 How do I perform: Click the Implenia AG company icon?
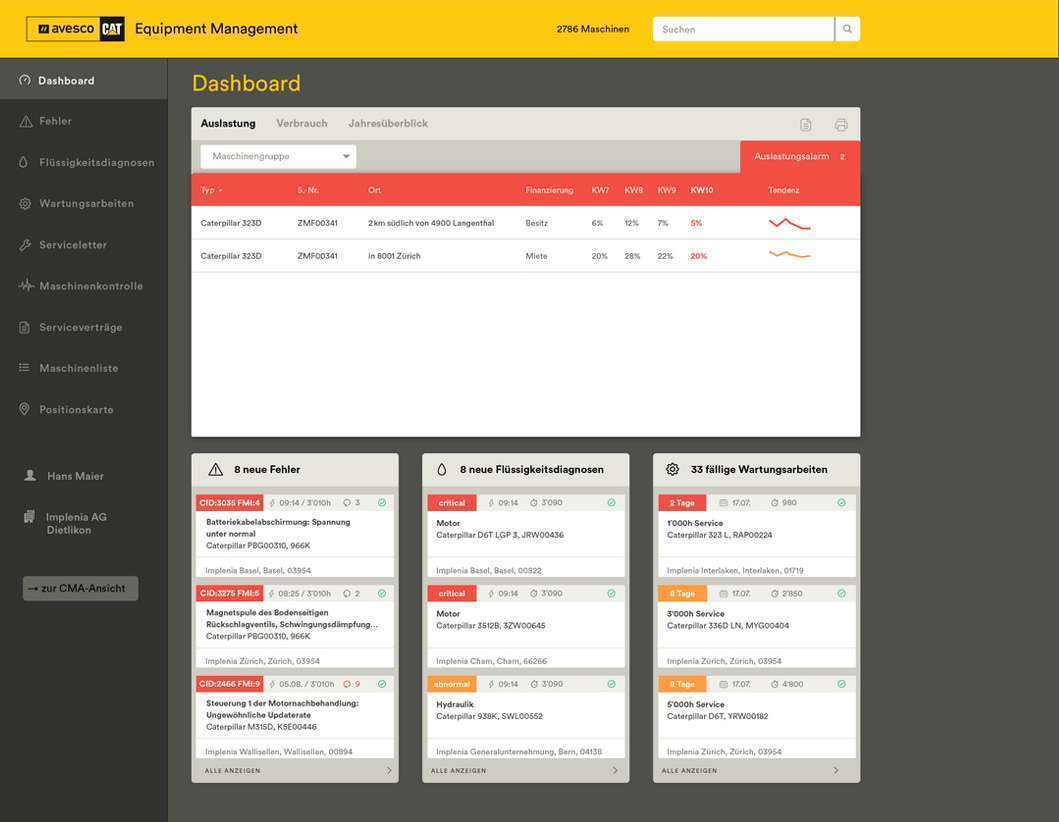coord(29,517)
